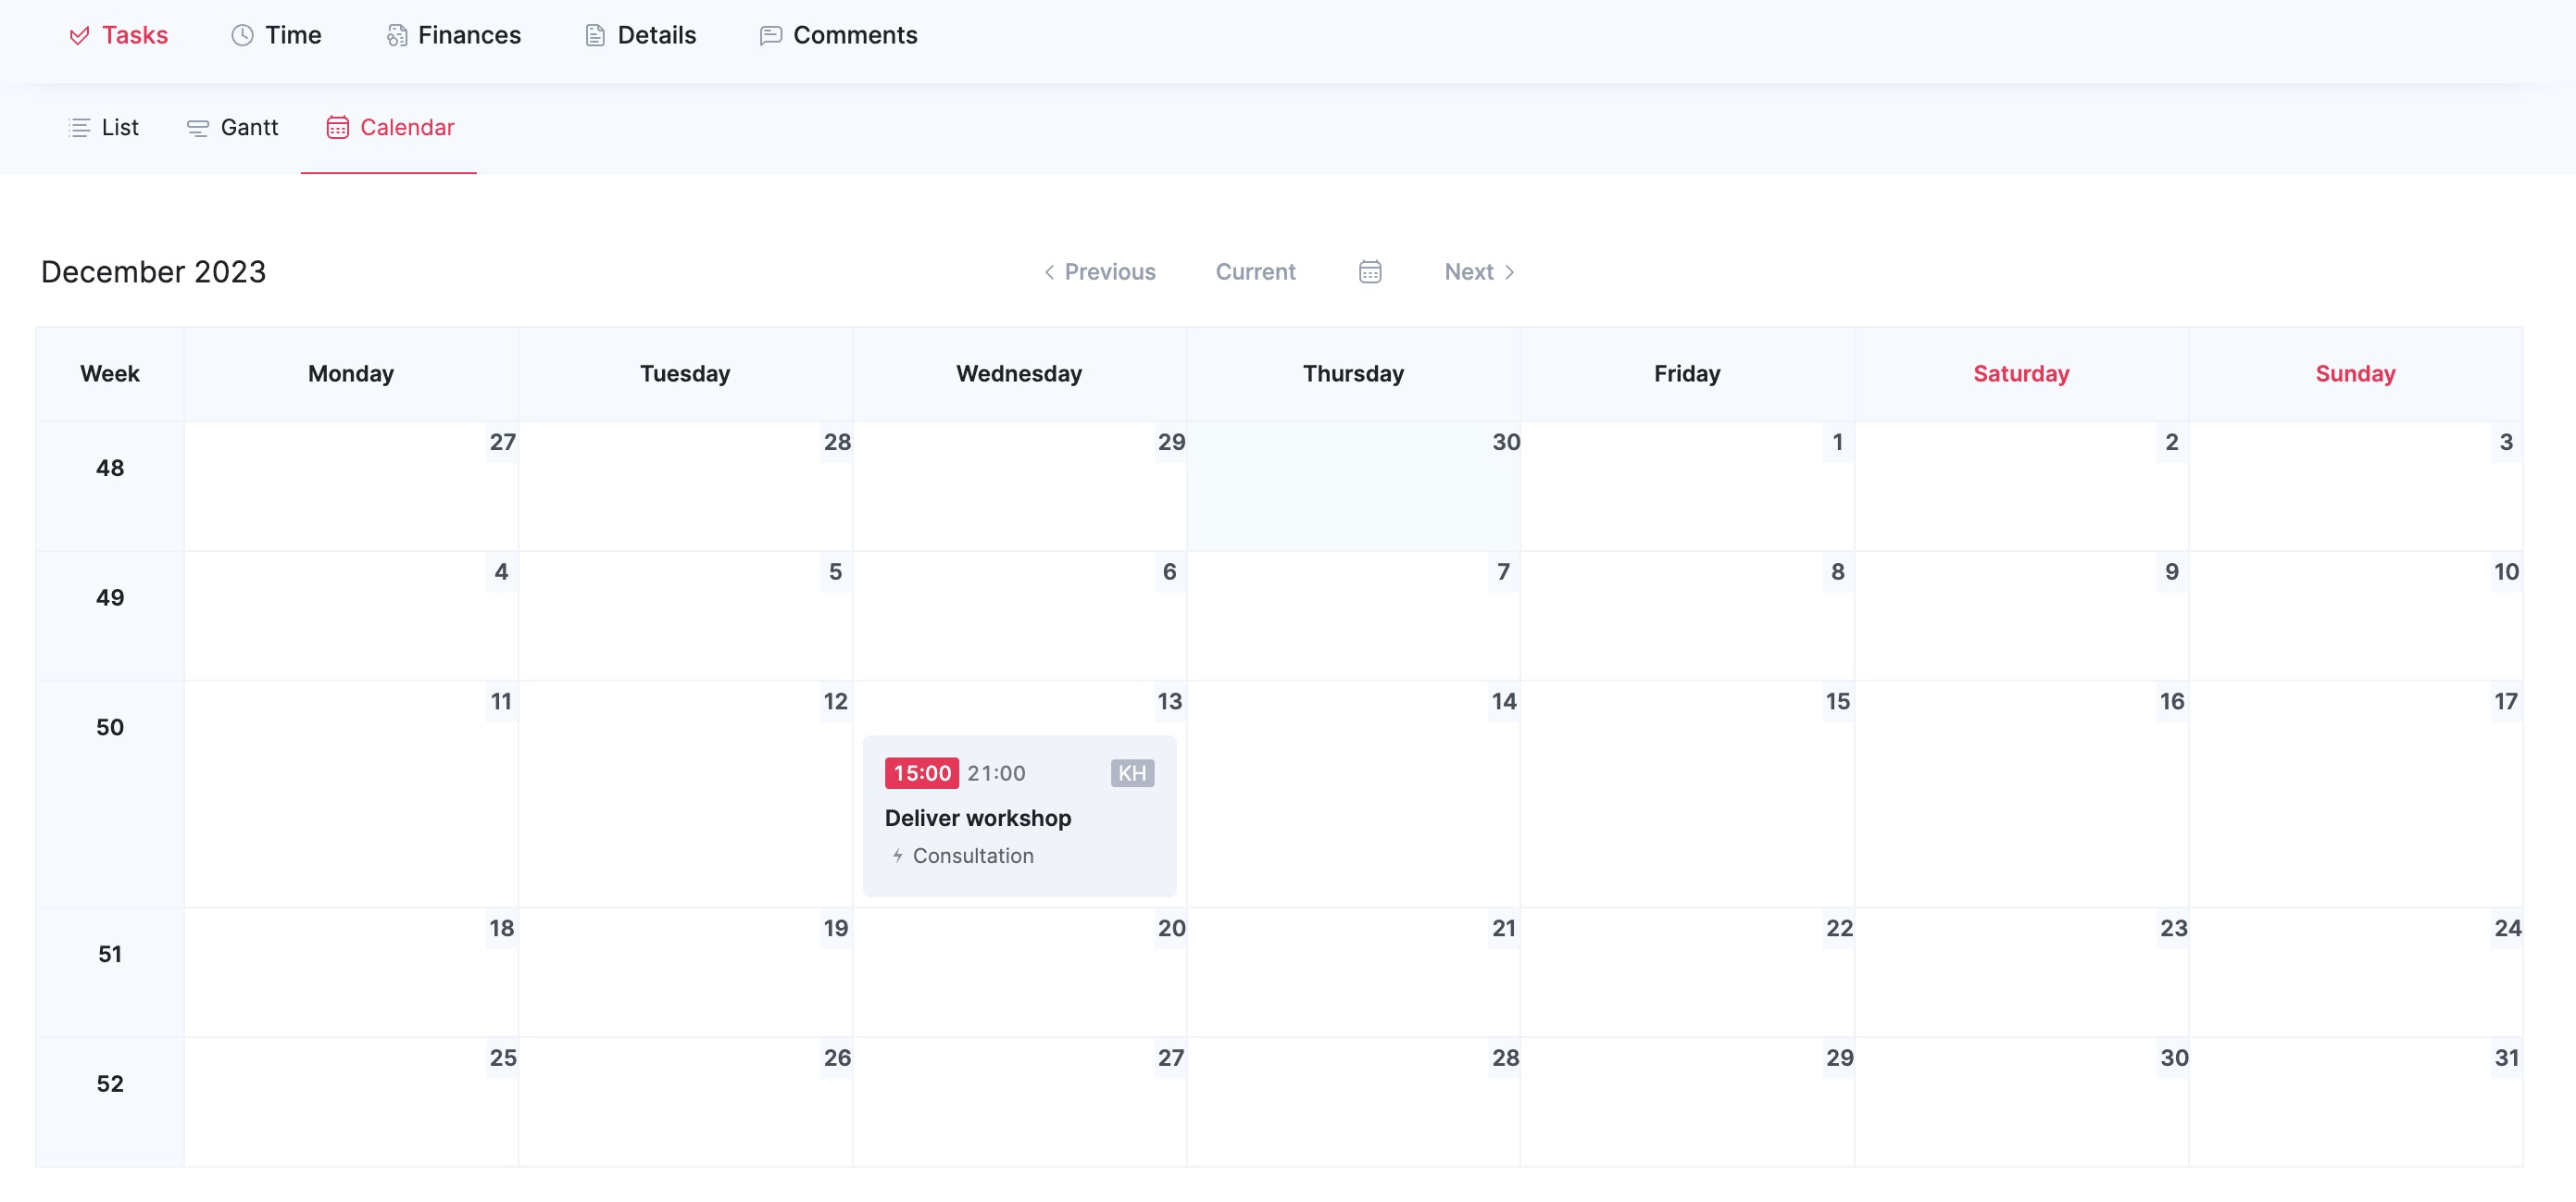Select week 49 row header
This screenshot has height=1202, width=2576.
point(110,616)
